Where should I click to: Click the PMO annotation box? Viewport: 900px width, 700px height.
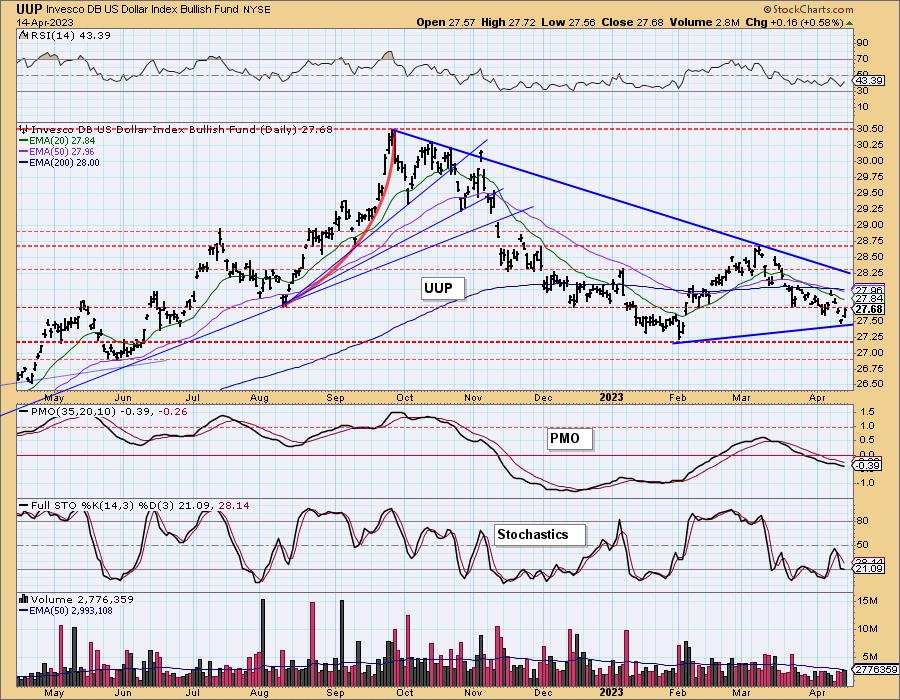pos(569,439)
